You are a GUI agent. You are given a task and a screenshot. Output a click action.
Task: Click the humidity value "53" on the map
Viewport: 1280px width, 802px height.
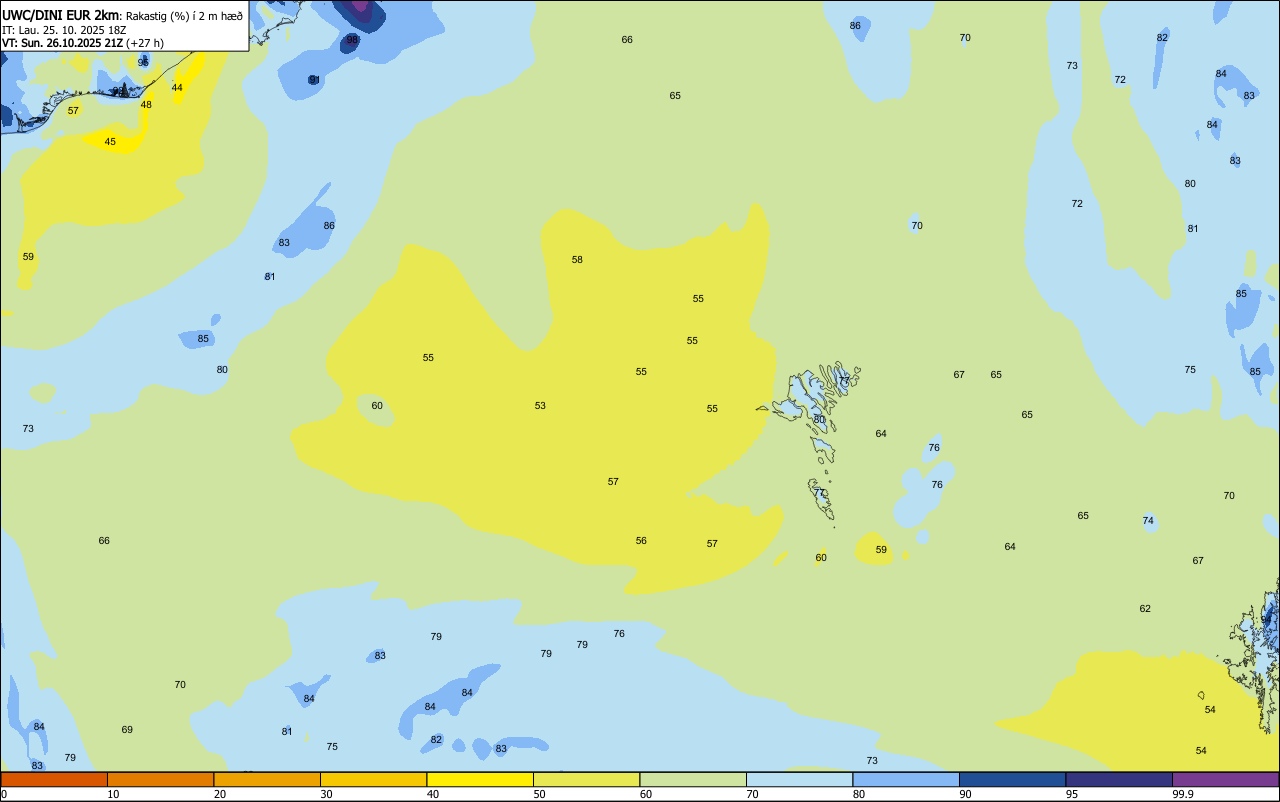tap(540, 406)
